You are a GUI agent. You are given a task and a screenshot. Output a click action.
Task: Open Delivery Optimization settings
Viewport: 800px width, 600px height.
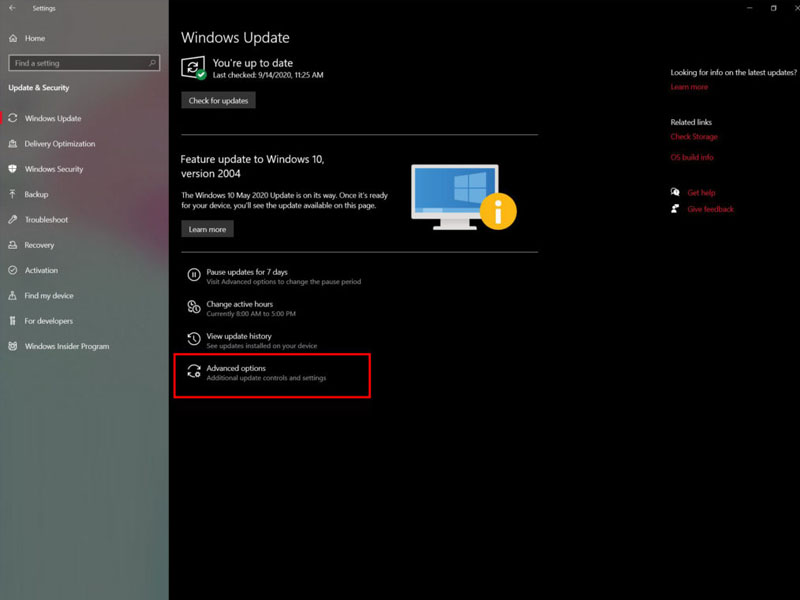(x=60, y=144)
